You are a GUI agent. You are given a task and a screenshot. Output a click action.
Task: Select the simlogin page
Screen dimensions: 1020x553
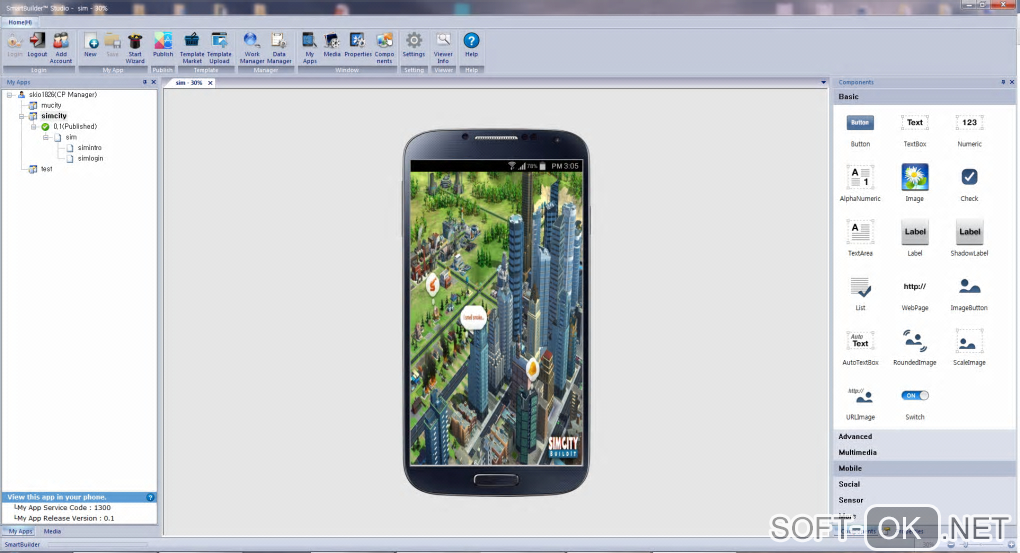90,158
